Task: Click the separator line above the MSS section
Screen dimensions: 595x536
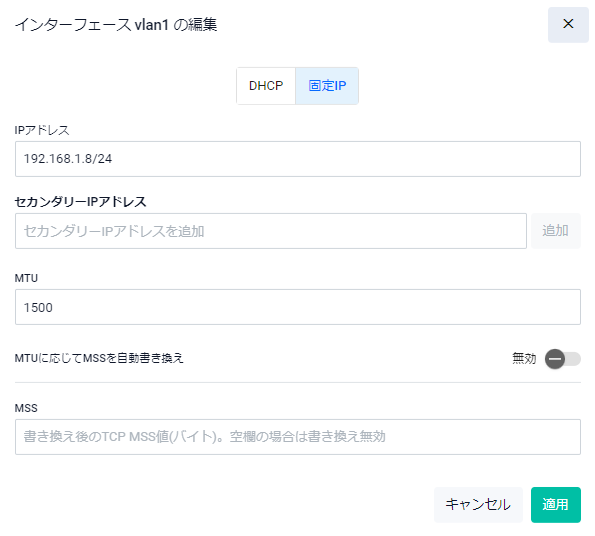Action: pyautogui.click(x=298, y=382)
